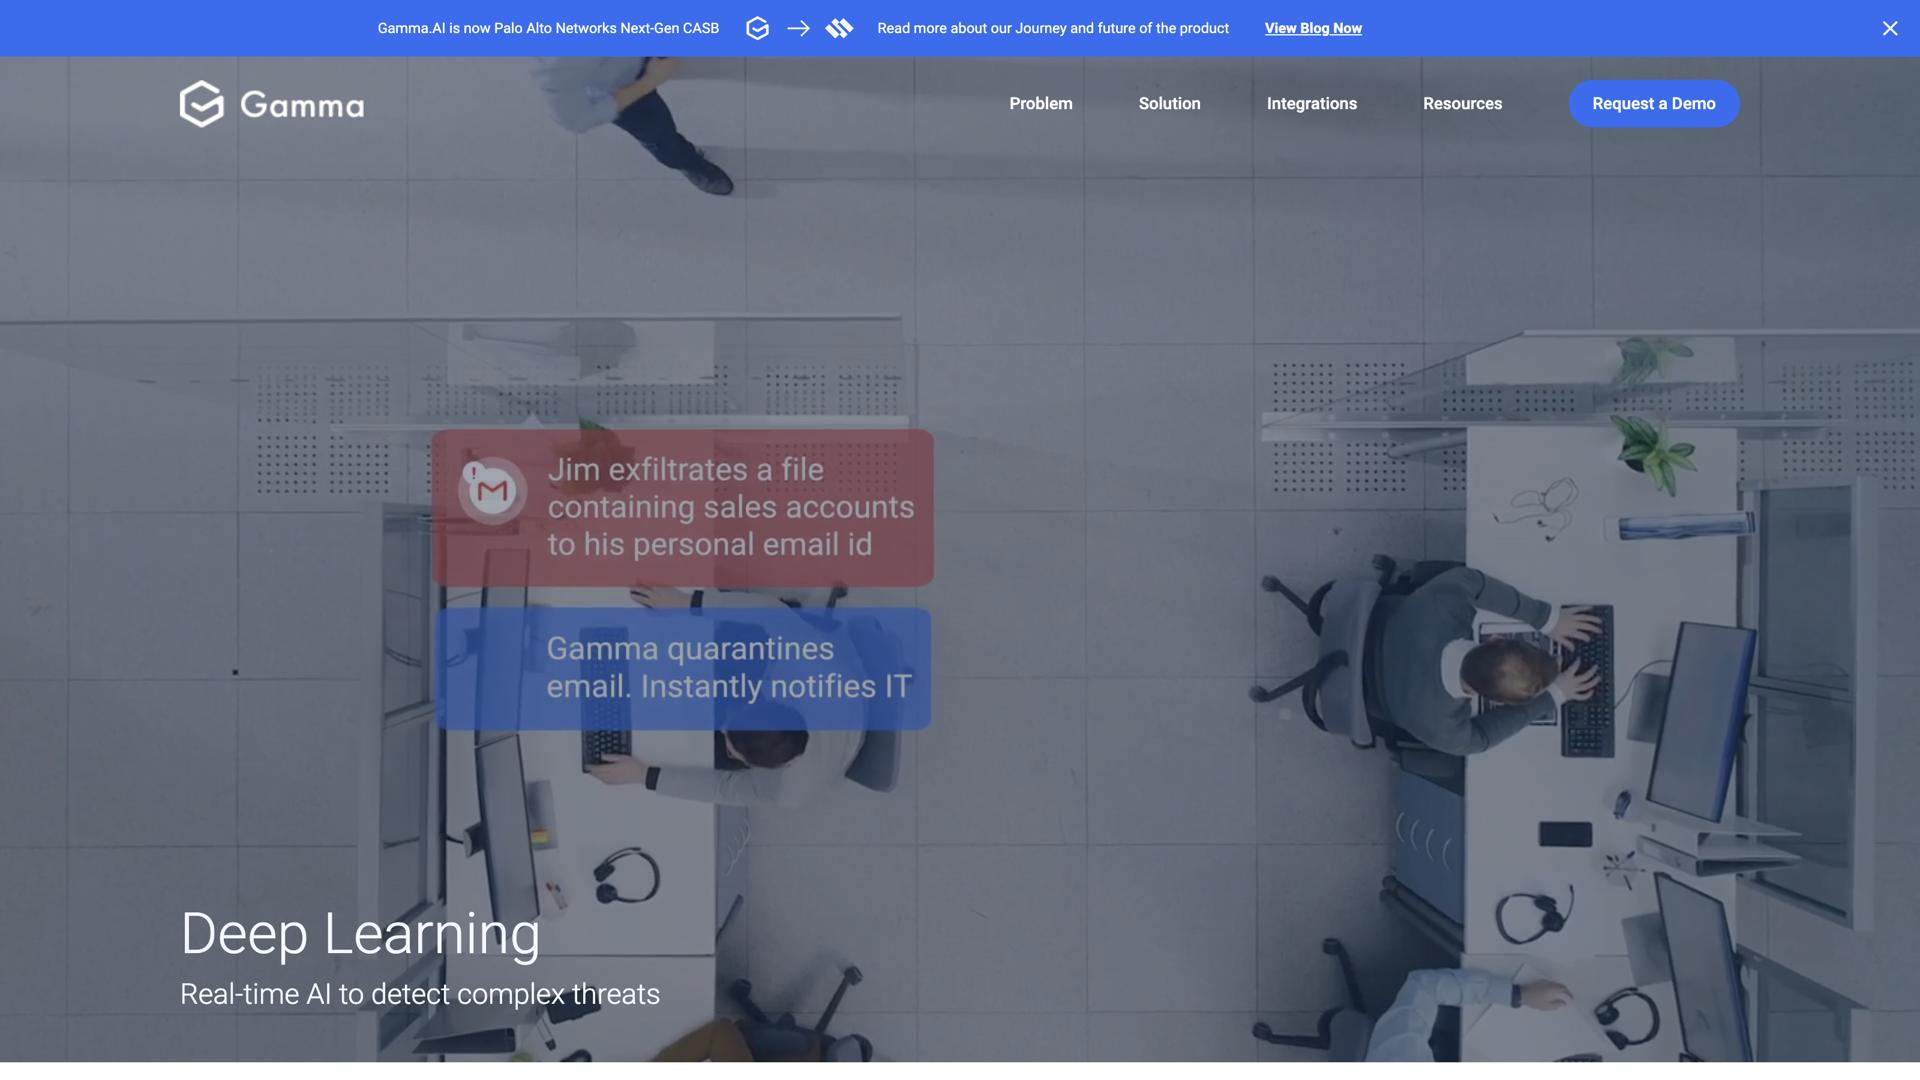Click the Gmail alert icon in the red card
The image size is (1920, 1080).
tap(492, 489)
